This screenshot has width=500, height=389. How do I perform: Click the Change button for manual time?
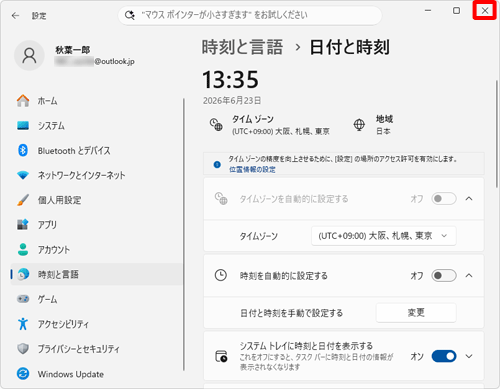[416, 313]
